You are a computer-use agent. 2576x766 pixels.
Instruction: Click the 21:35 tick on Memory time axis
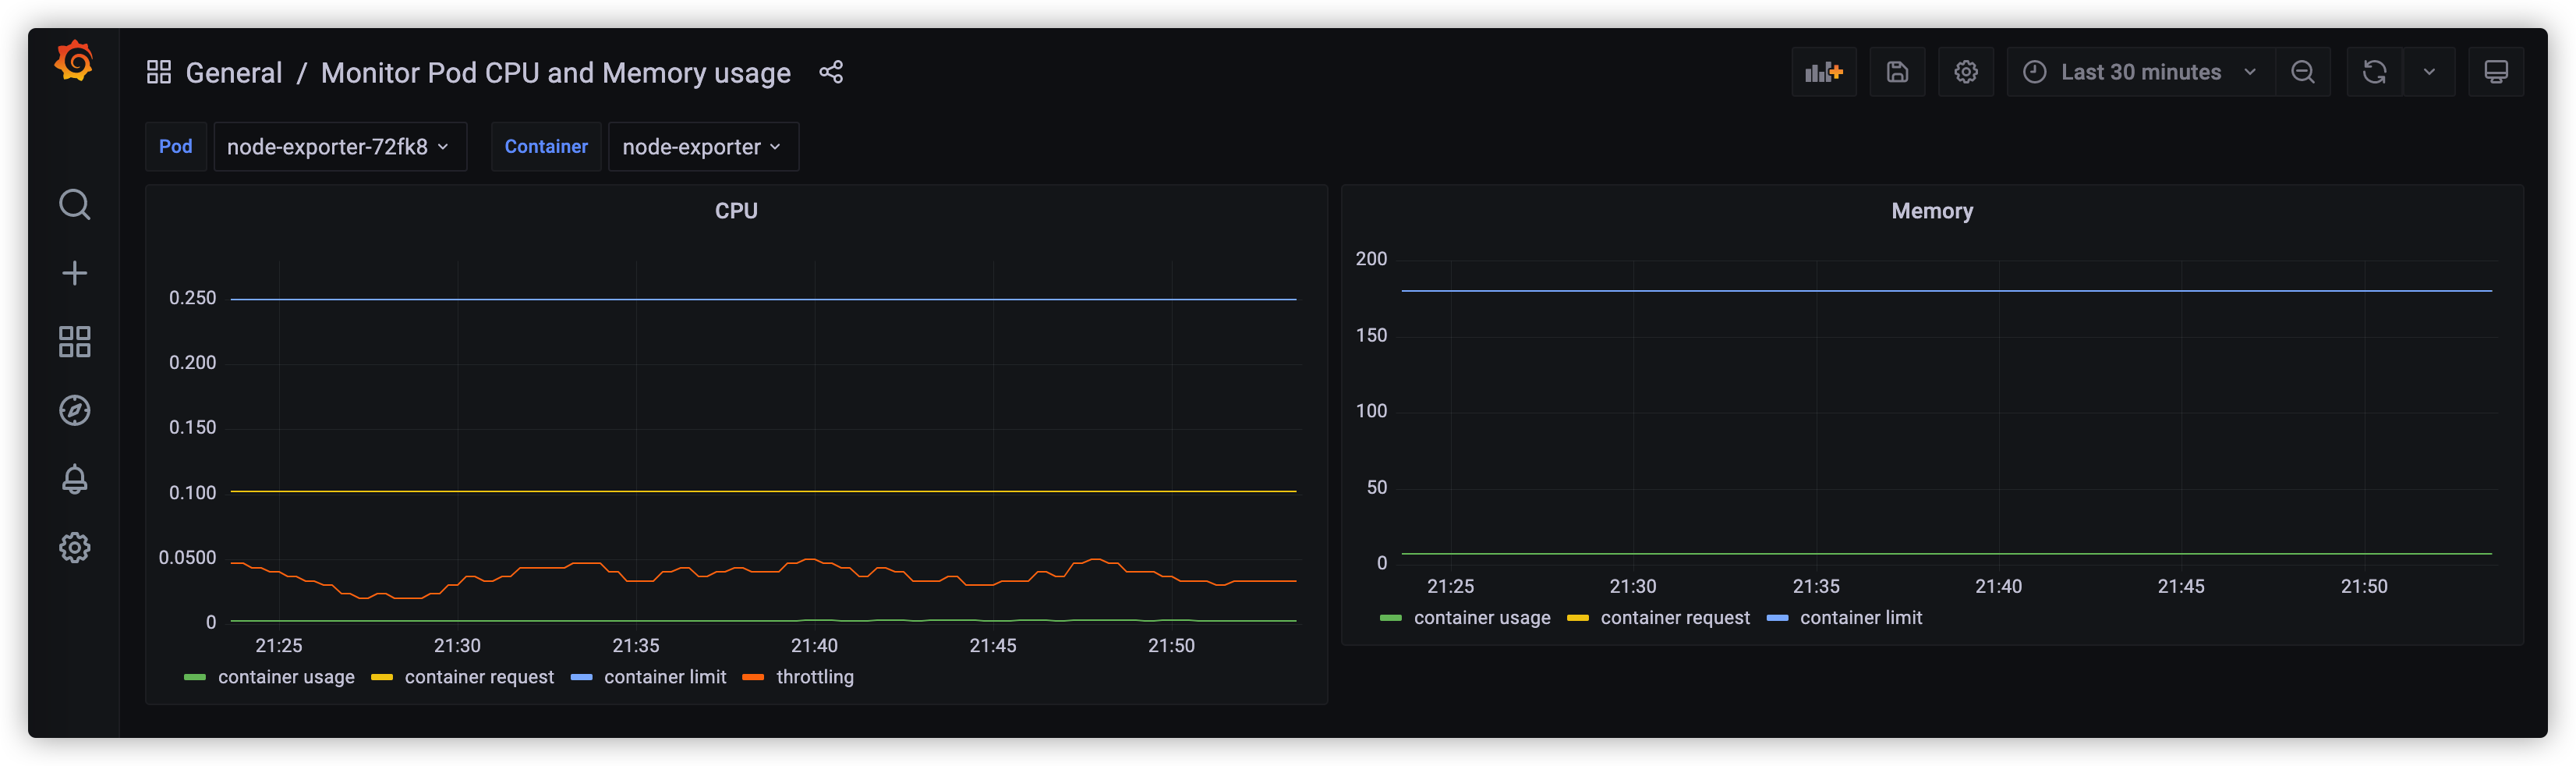click(1816, 587)
